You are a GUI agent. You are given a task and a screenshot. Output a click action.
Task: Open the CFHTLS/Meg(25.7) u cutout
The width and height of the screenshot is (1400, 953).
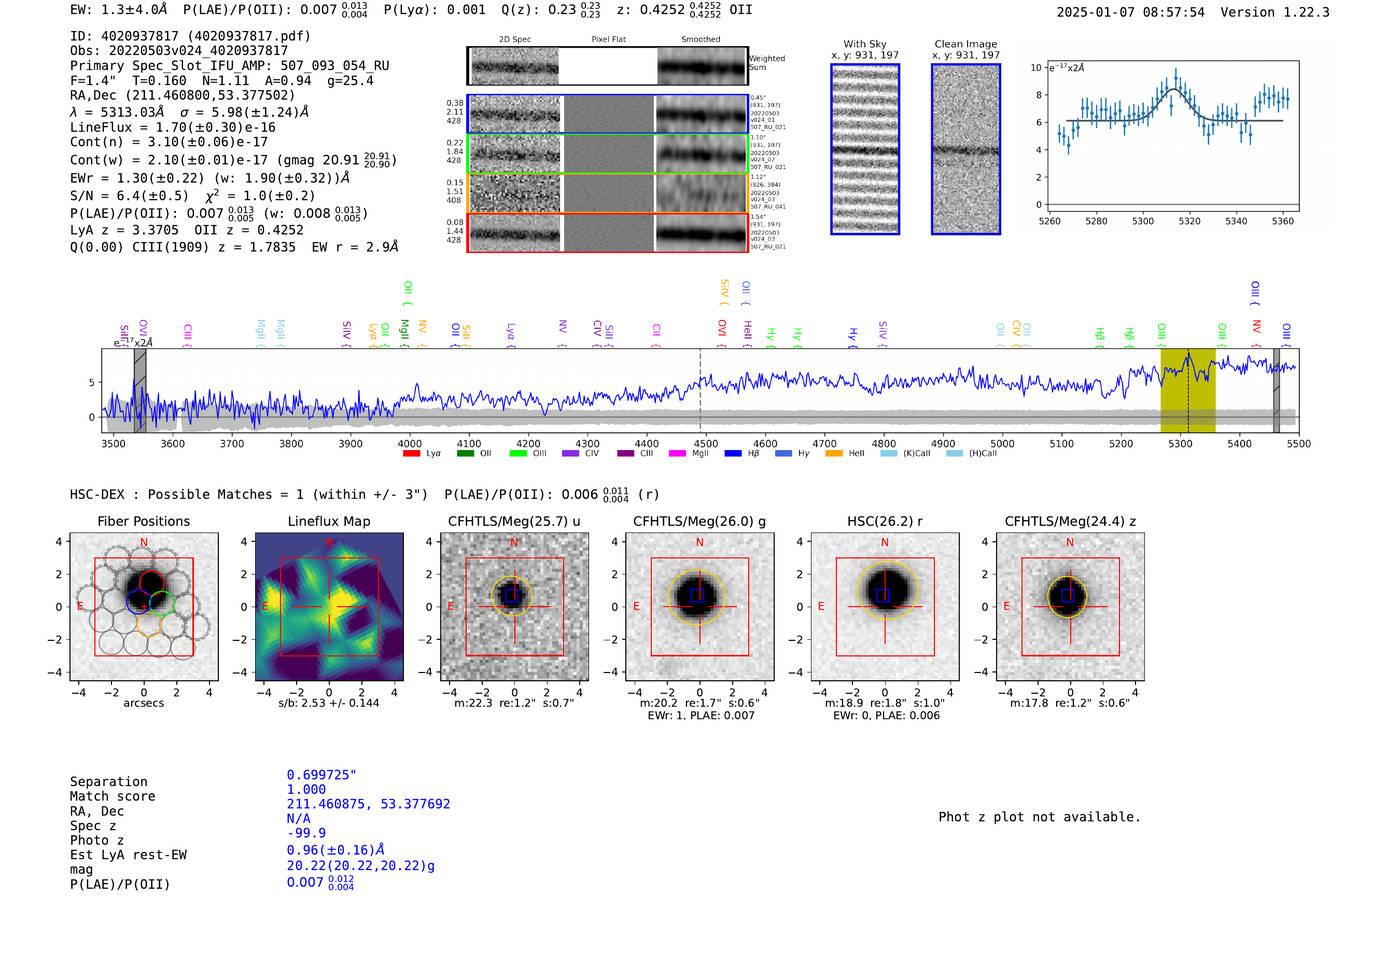pyautogui.click(x=514, y=606)
